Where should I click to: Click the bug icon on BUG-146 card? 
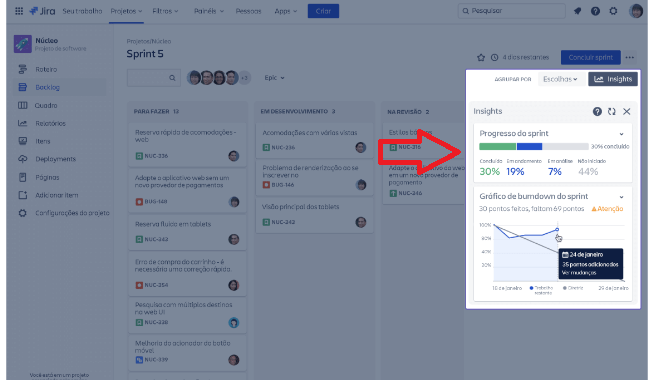[266, 185]
